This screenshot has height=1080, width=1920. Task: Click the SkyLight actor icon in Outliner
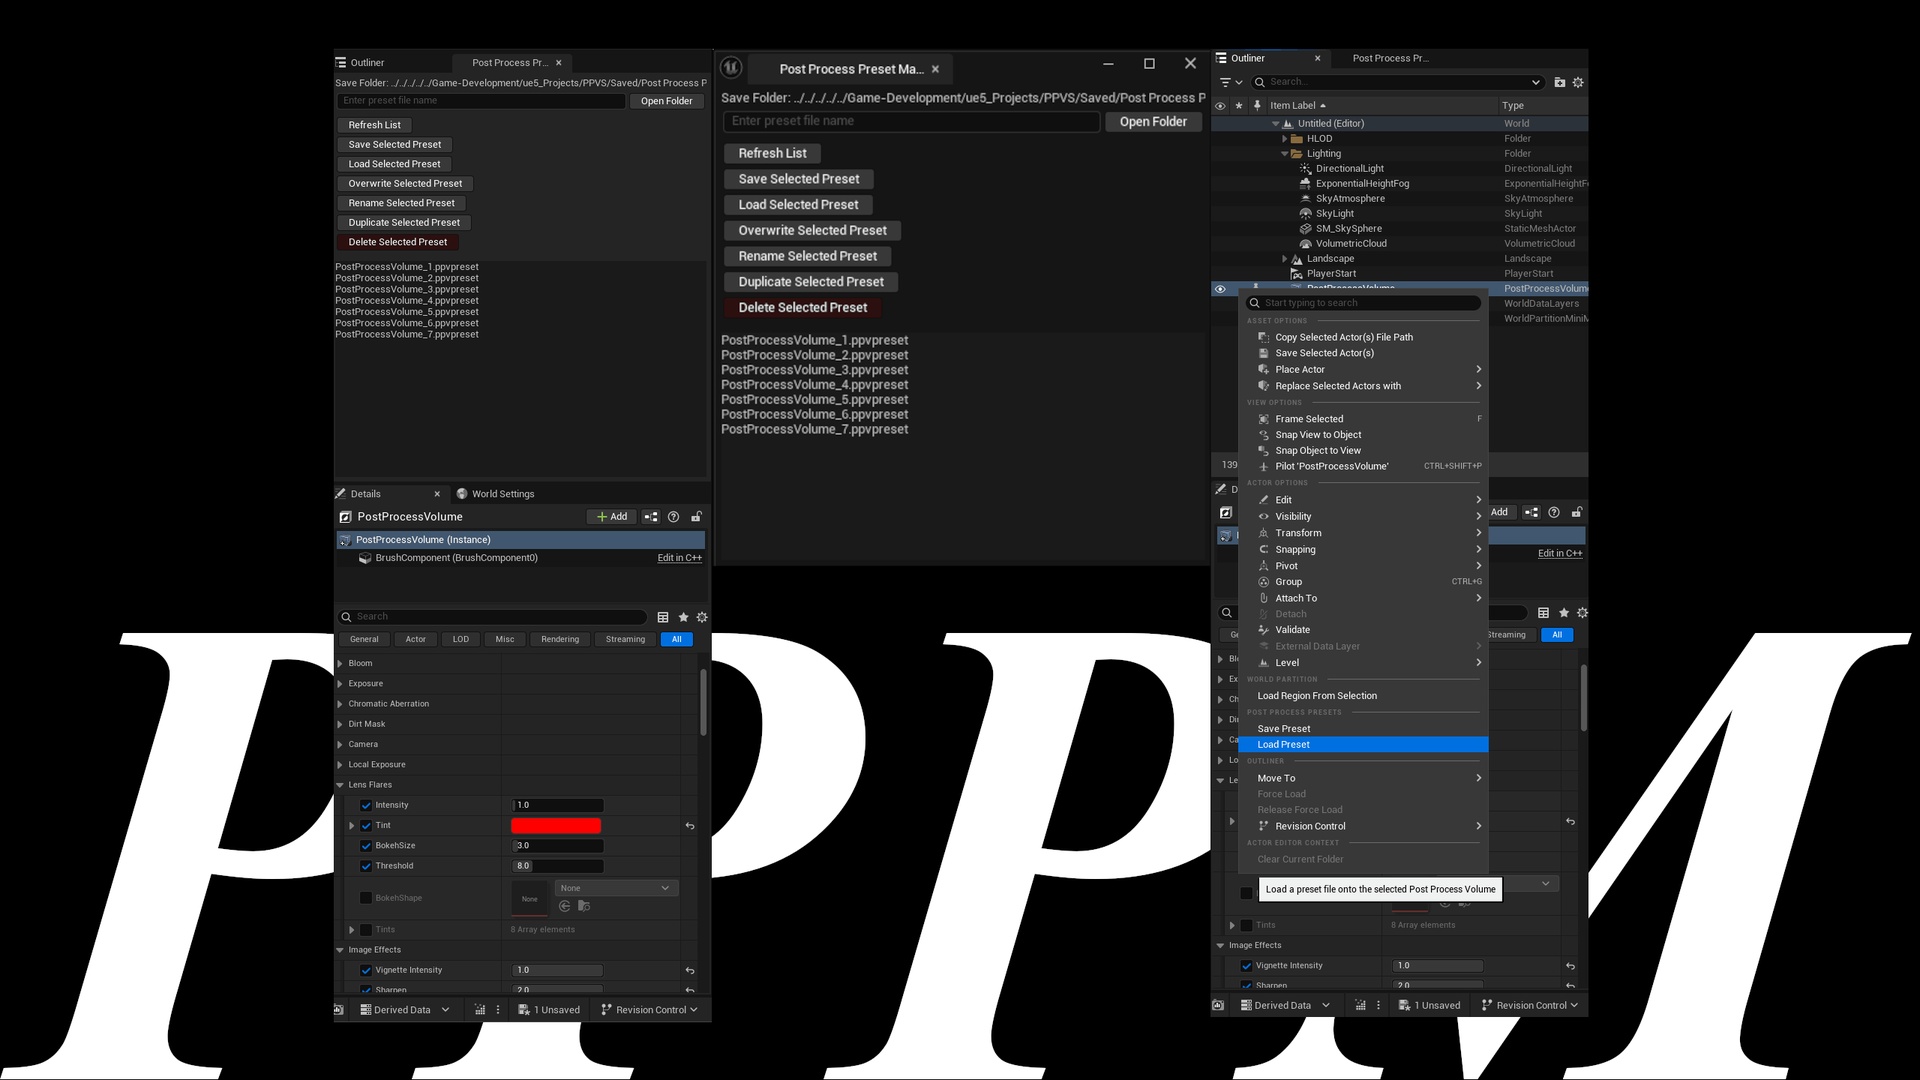point(1305,214)
